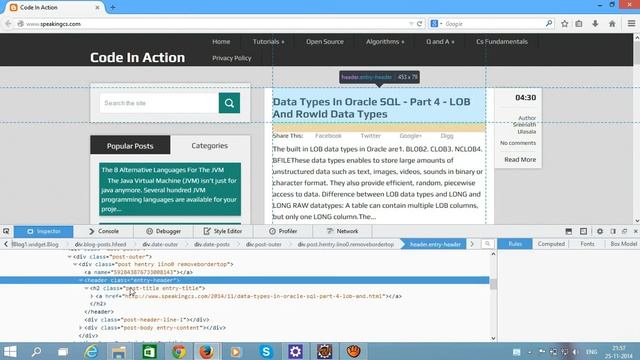The image size is (640, 360).
Task: Select the Box Model sidebar tab
Action: pyautogui.click(x=624, y=244)
